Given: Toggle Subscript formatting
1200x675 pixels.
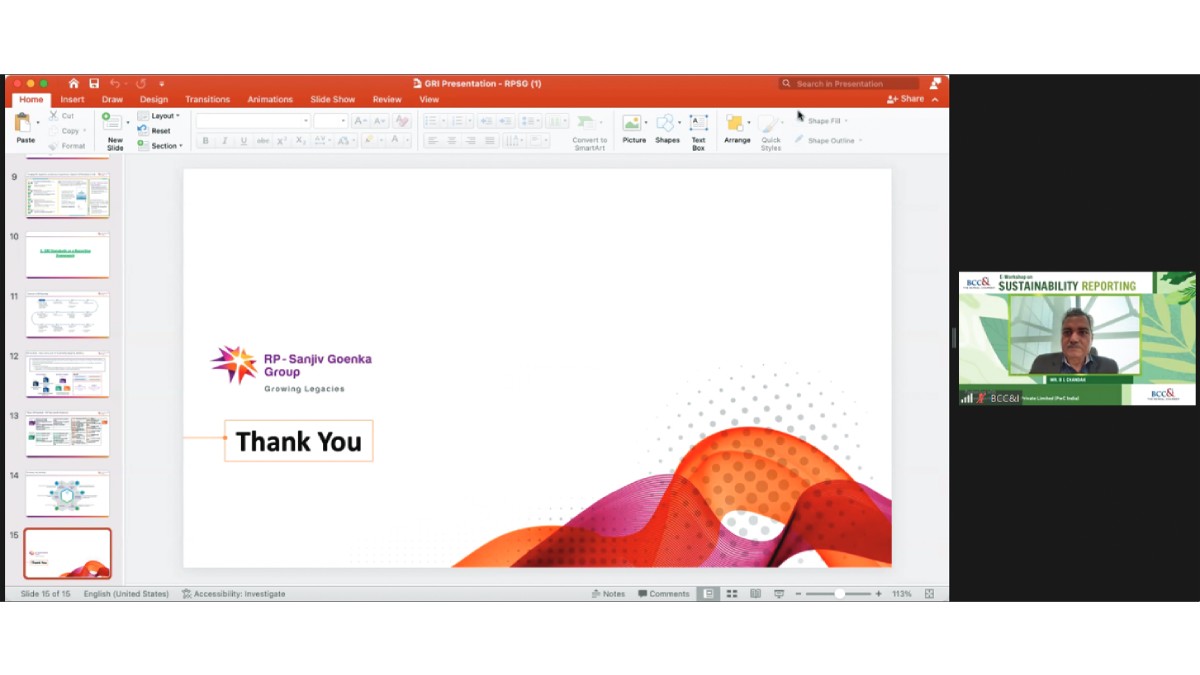Looking at the screenshot, I should pos(301,141).
